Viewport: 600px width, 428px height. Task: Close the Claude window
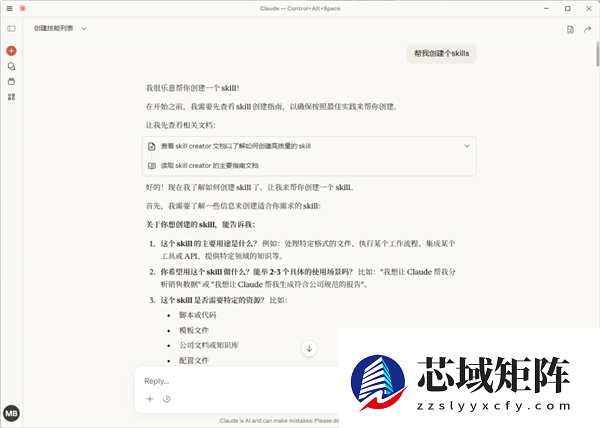tap(589, 8)
